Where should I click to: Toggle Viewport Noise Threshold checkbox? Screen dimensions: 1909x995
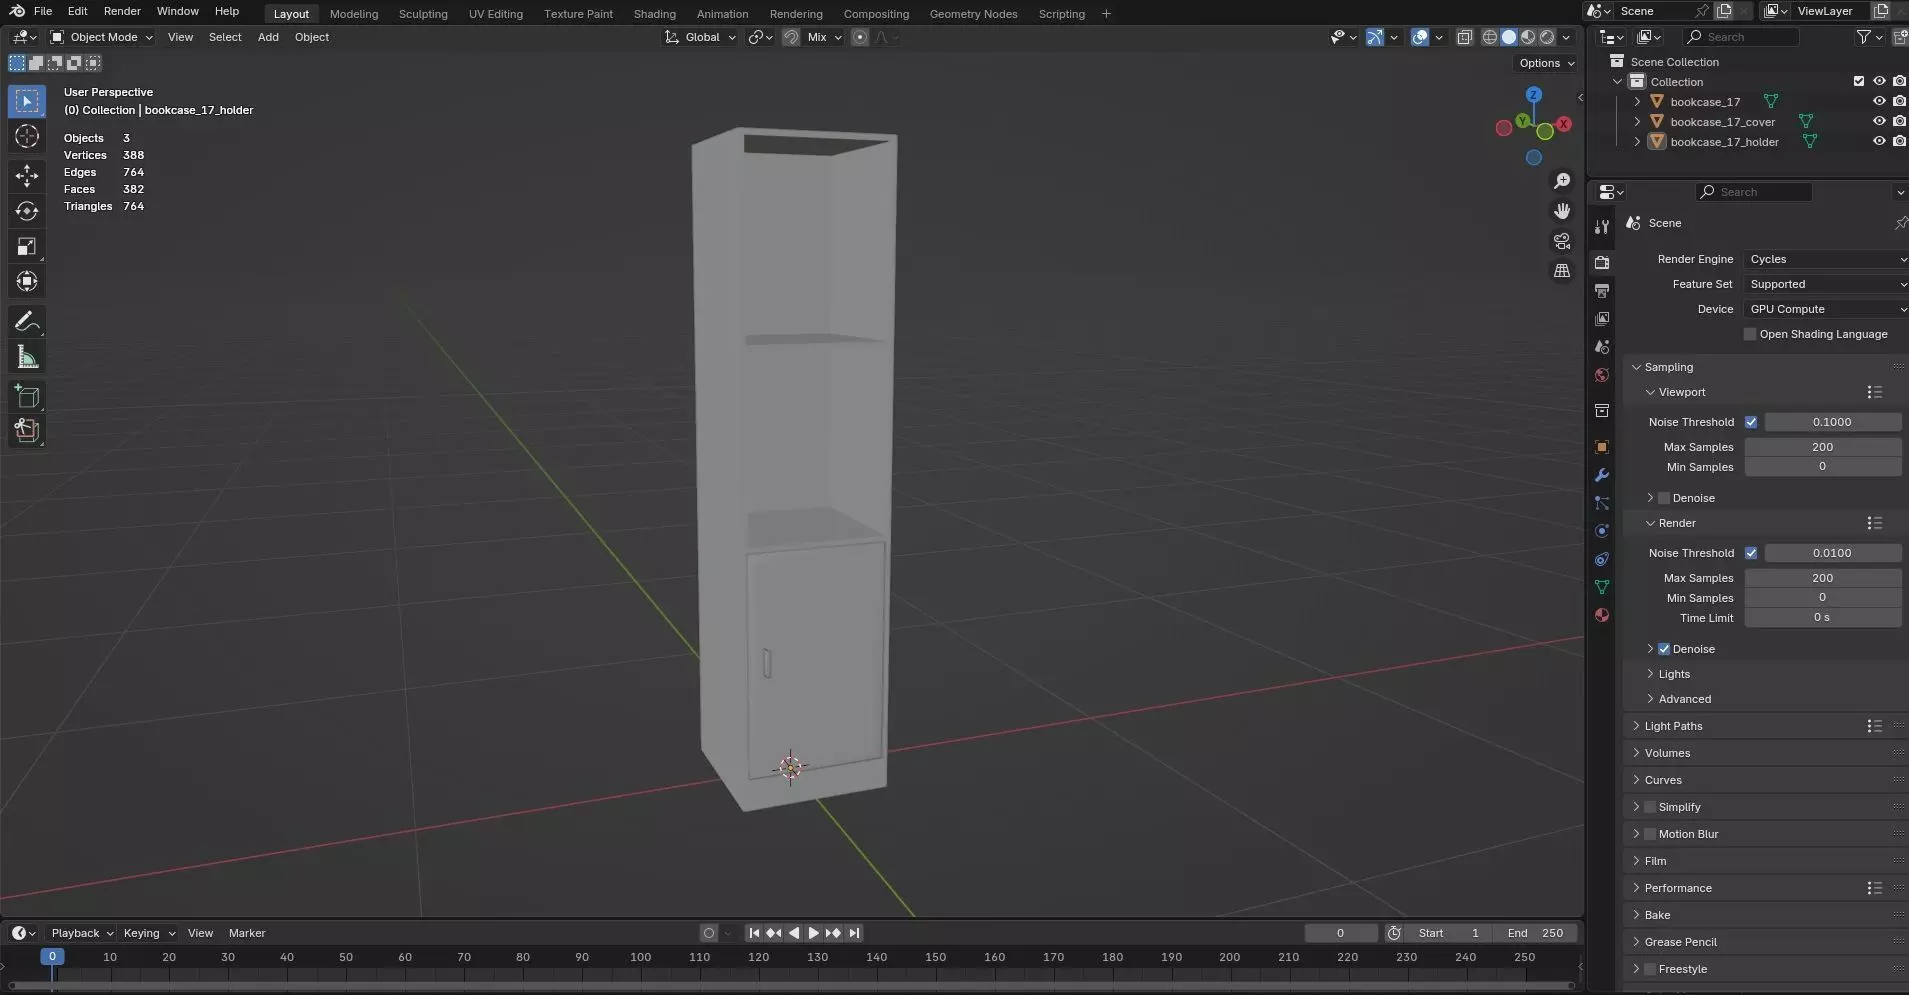[x=1751, y=422]
